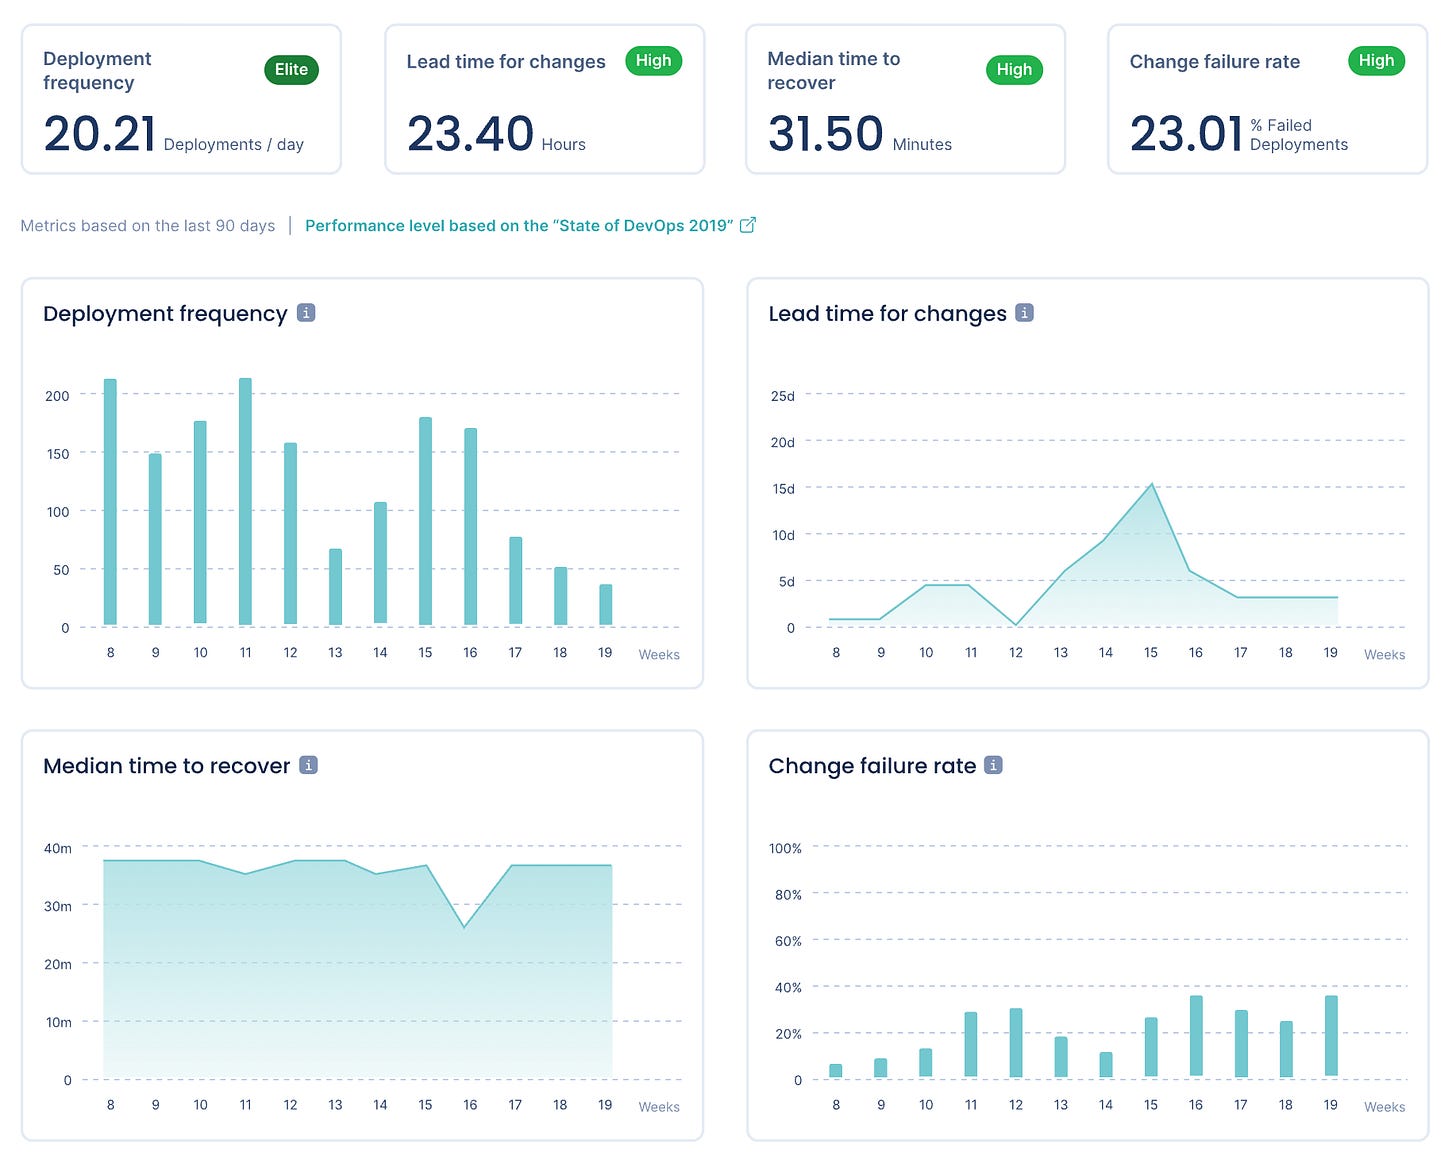Open the Deployment frequency info tooltip icon
The image size is (1456, 1175).
click(x=307, y=313)
